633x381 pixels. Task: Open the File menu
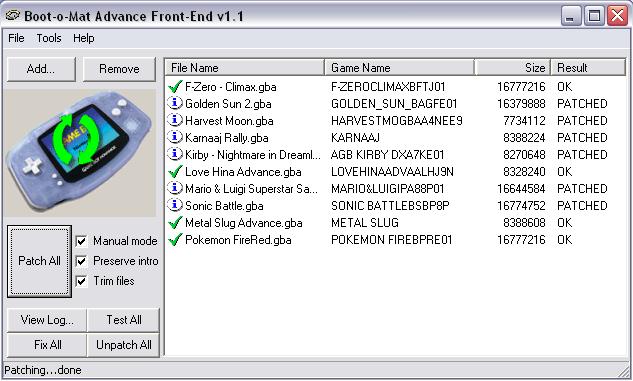[x=16, y=38]
